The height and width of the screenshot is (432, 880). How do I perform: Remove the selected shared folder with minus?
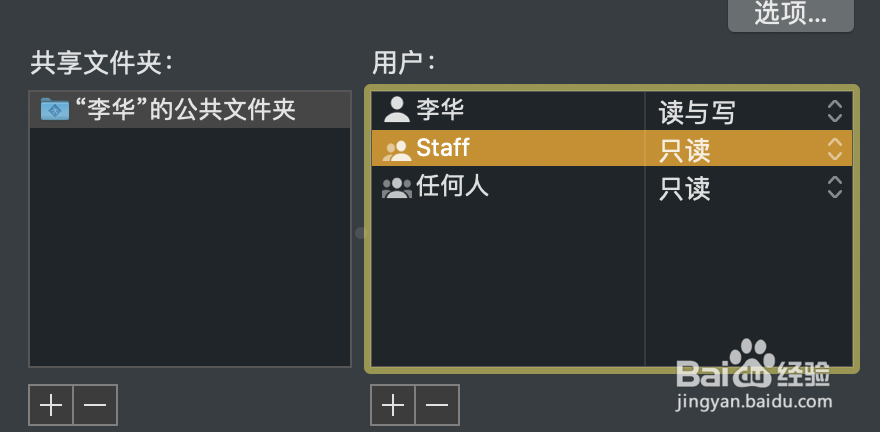pos(95,405)
